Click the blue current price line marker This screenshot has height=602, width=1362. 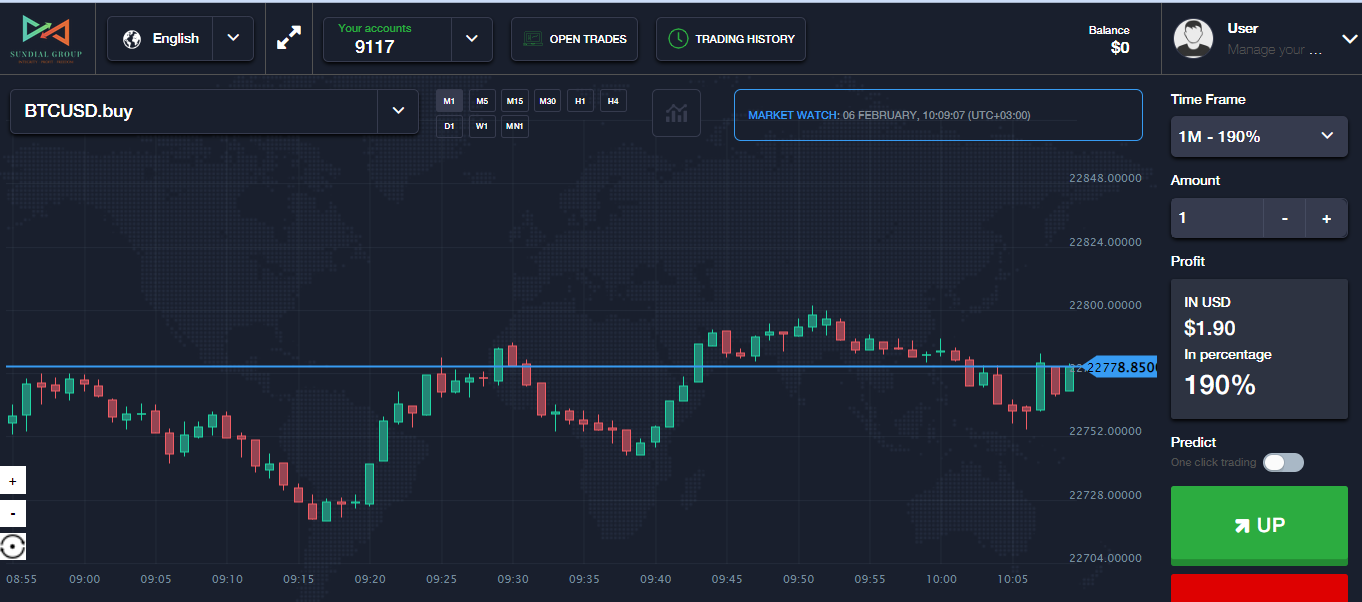[x=1120, y=368]
